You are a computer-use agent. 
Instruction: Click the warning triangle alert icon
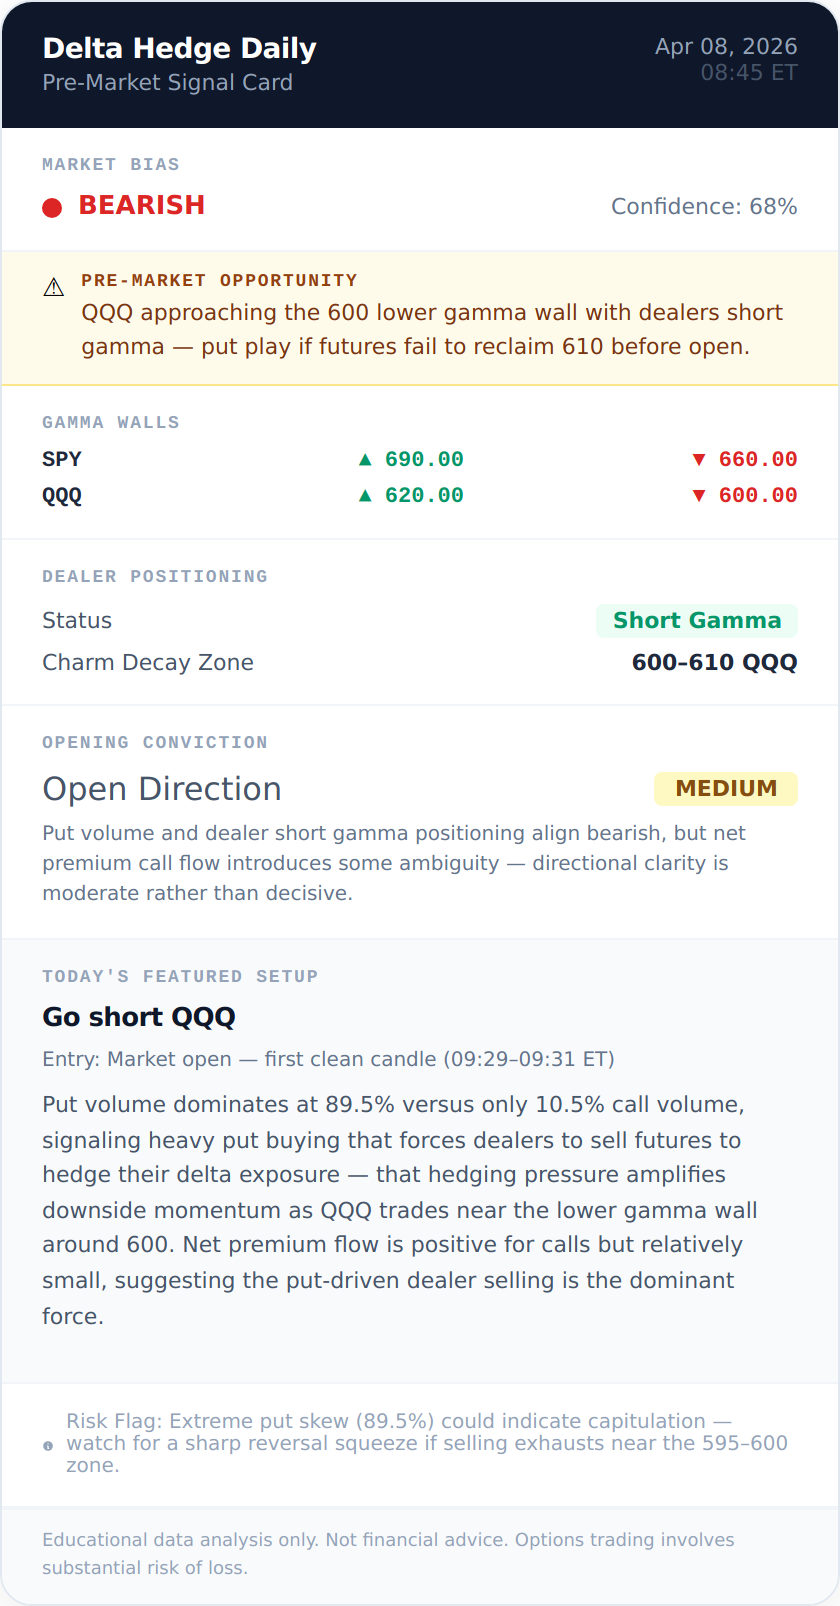click(x=54, y=288)
